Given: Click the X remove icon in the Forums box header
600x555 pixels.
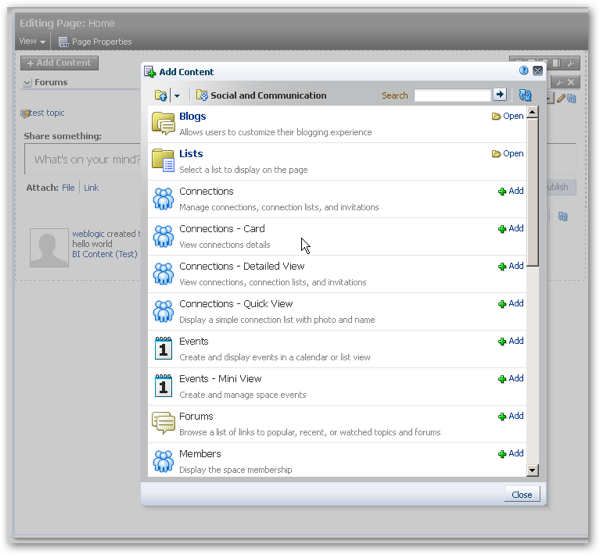Looking at the screenshot, I should [x=571, y=82].
